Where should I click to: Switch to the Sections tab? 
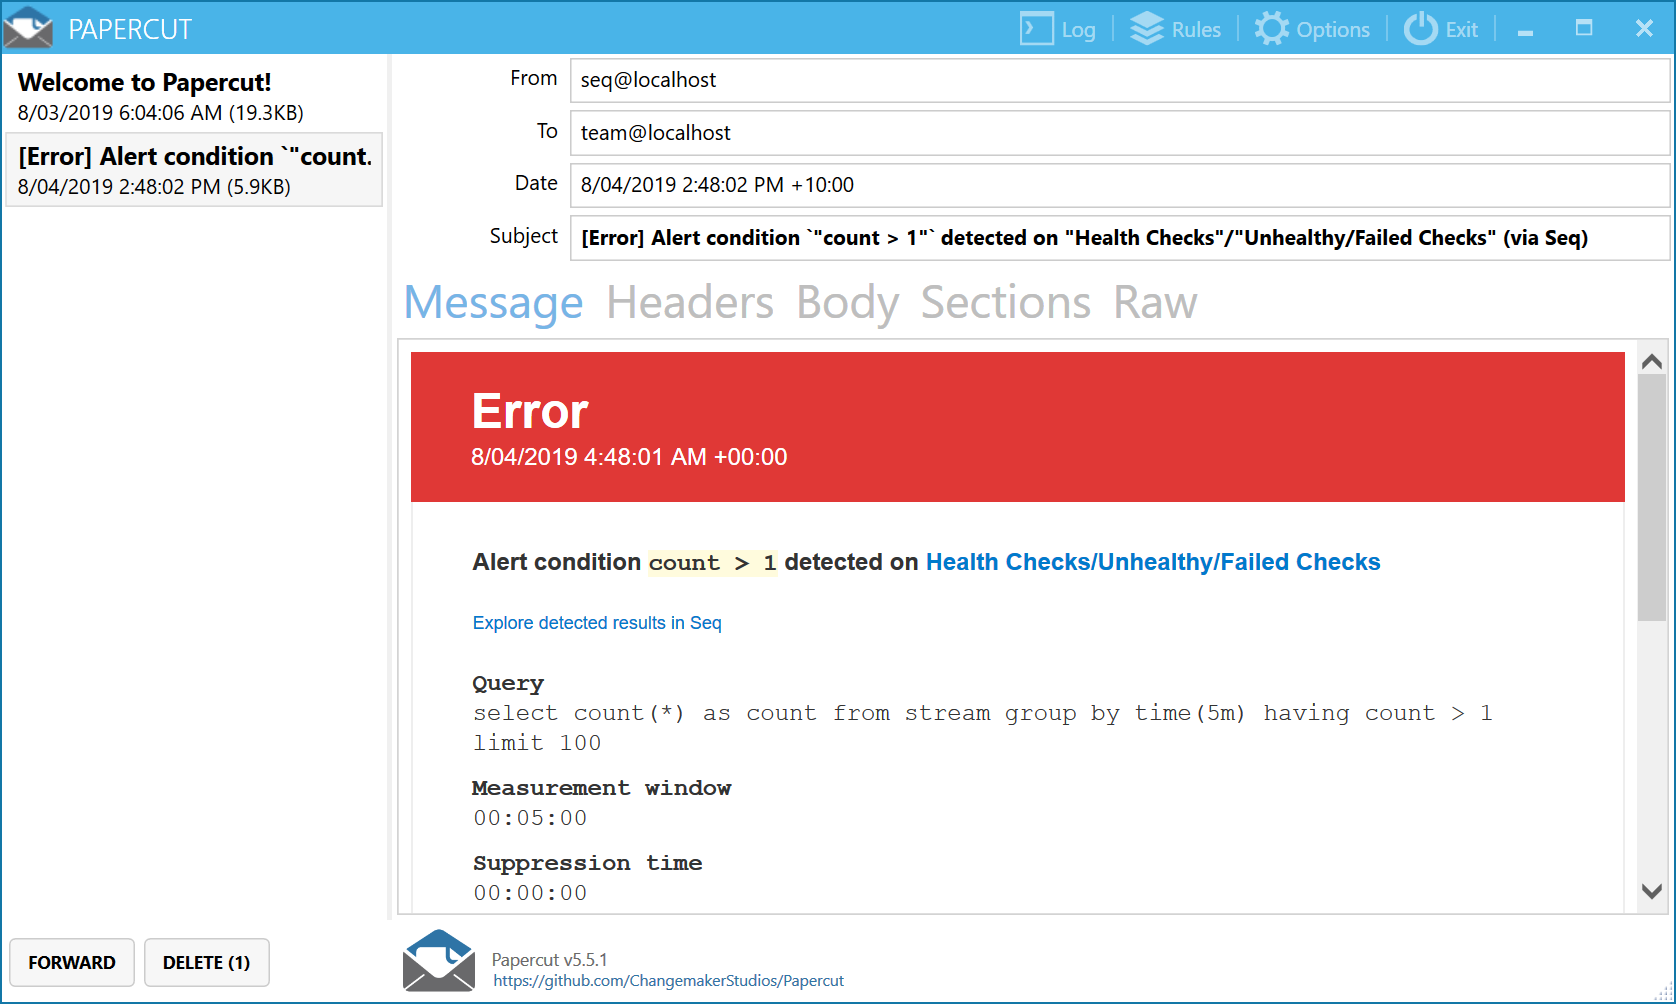1005,302
